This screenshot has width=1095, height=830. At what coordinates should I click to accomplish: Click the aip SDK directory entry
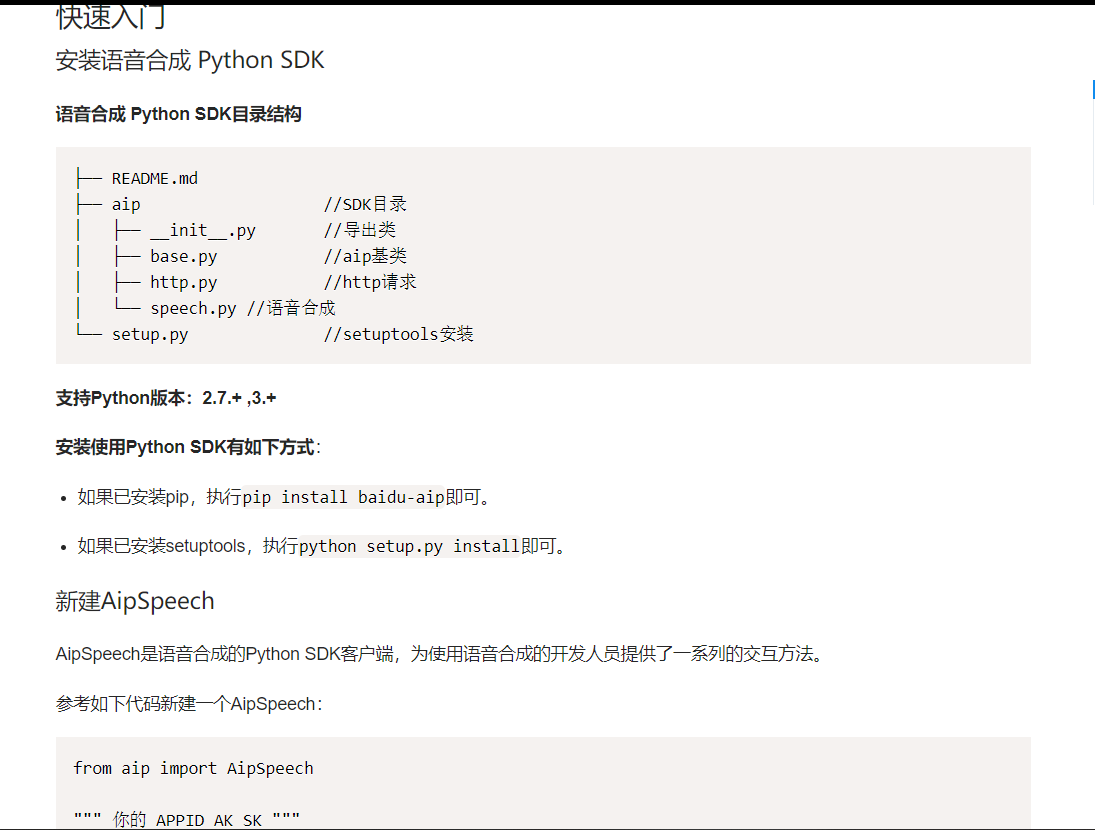point(126,203)
